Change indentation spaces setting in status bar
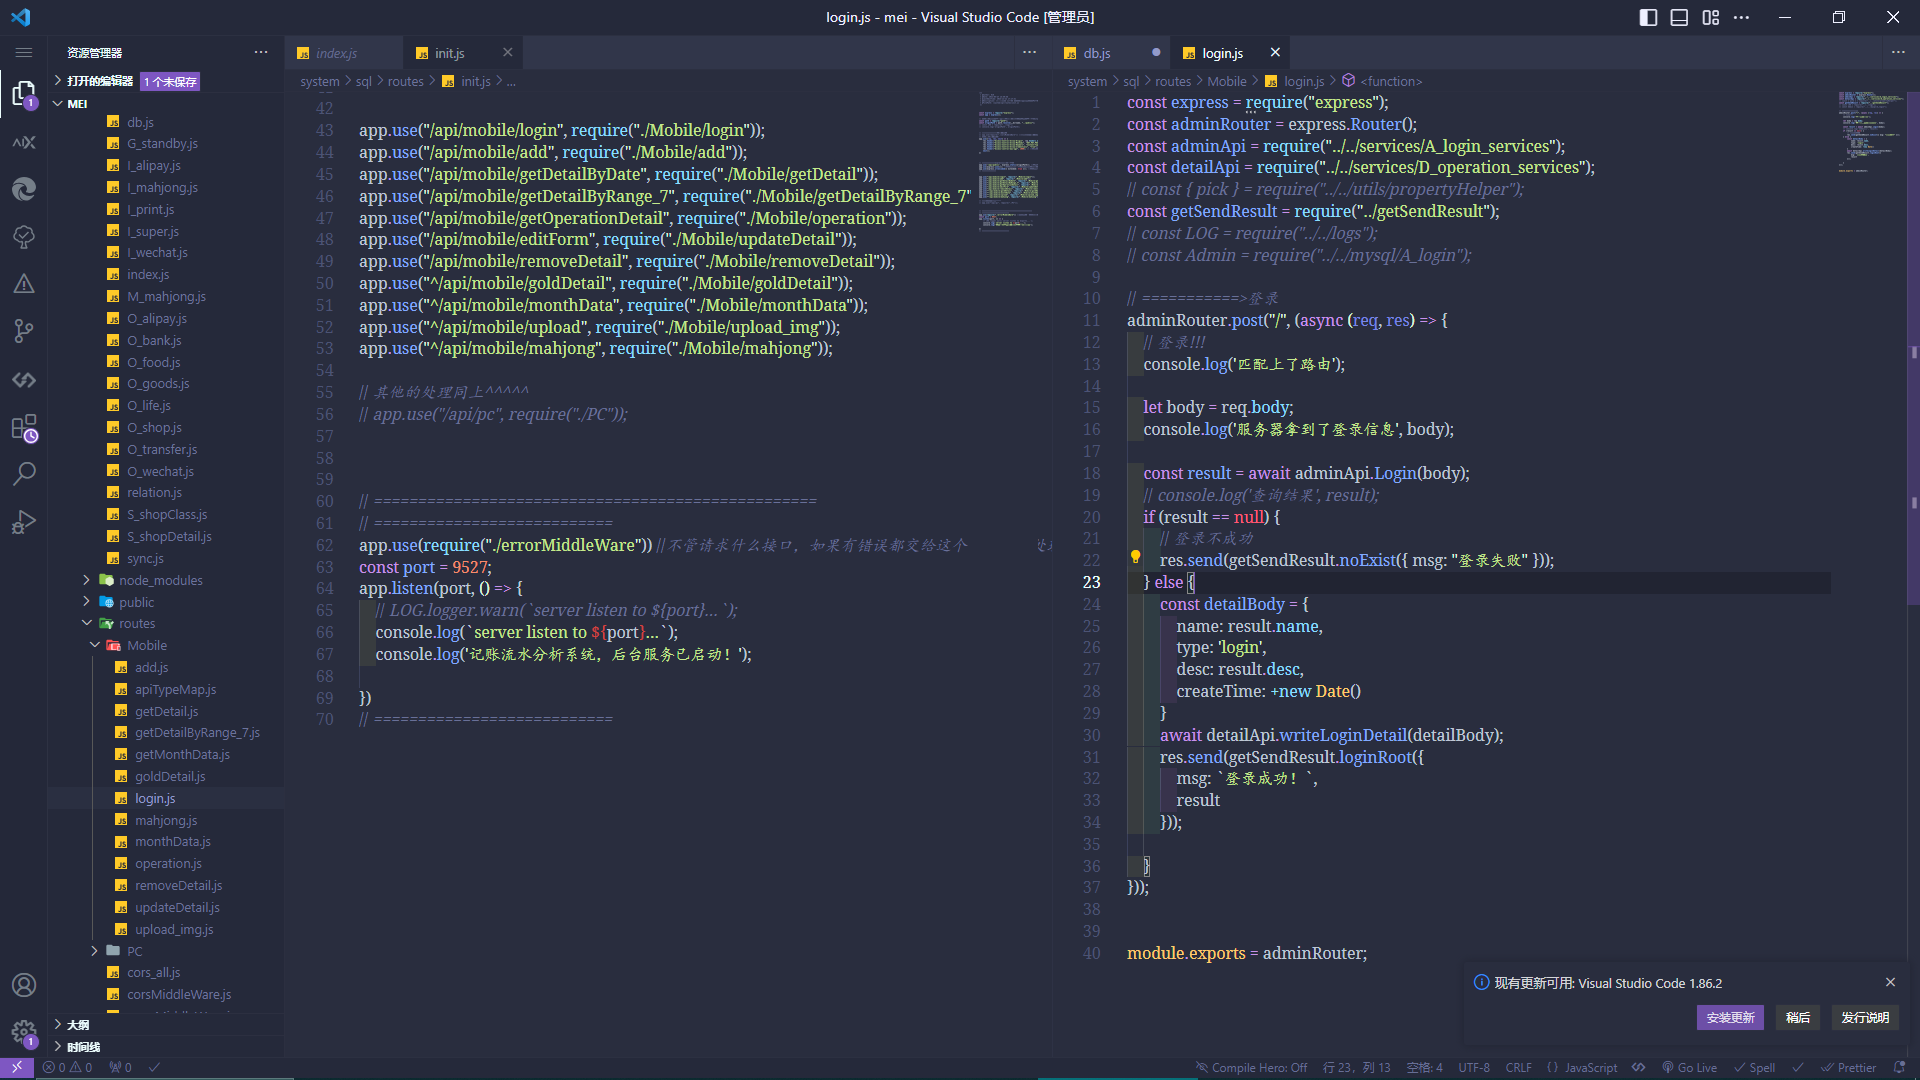This screenshot has width=1920, height=1080. point(1424,1067)
